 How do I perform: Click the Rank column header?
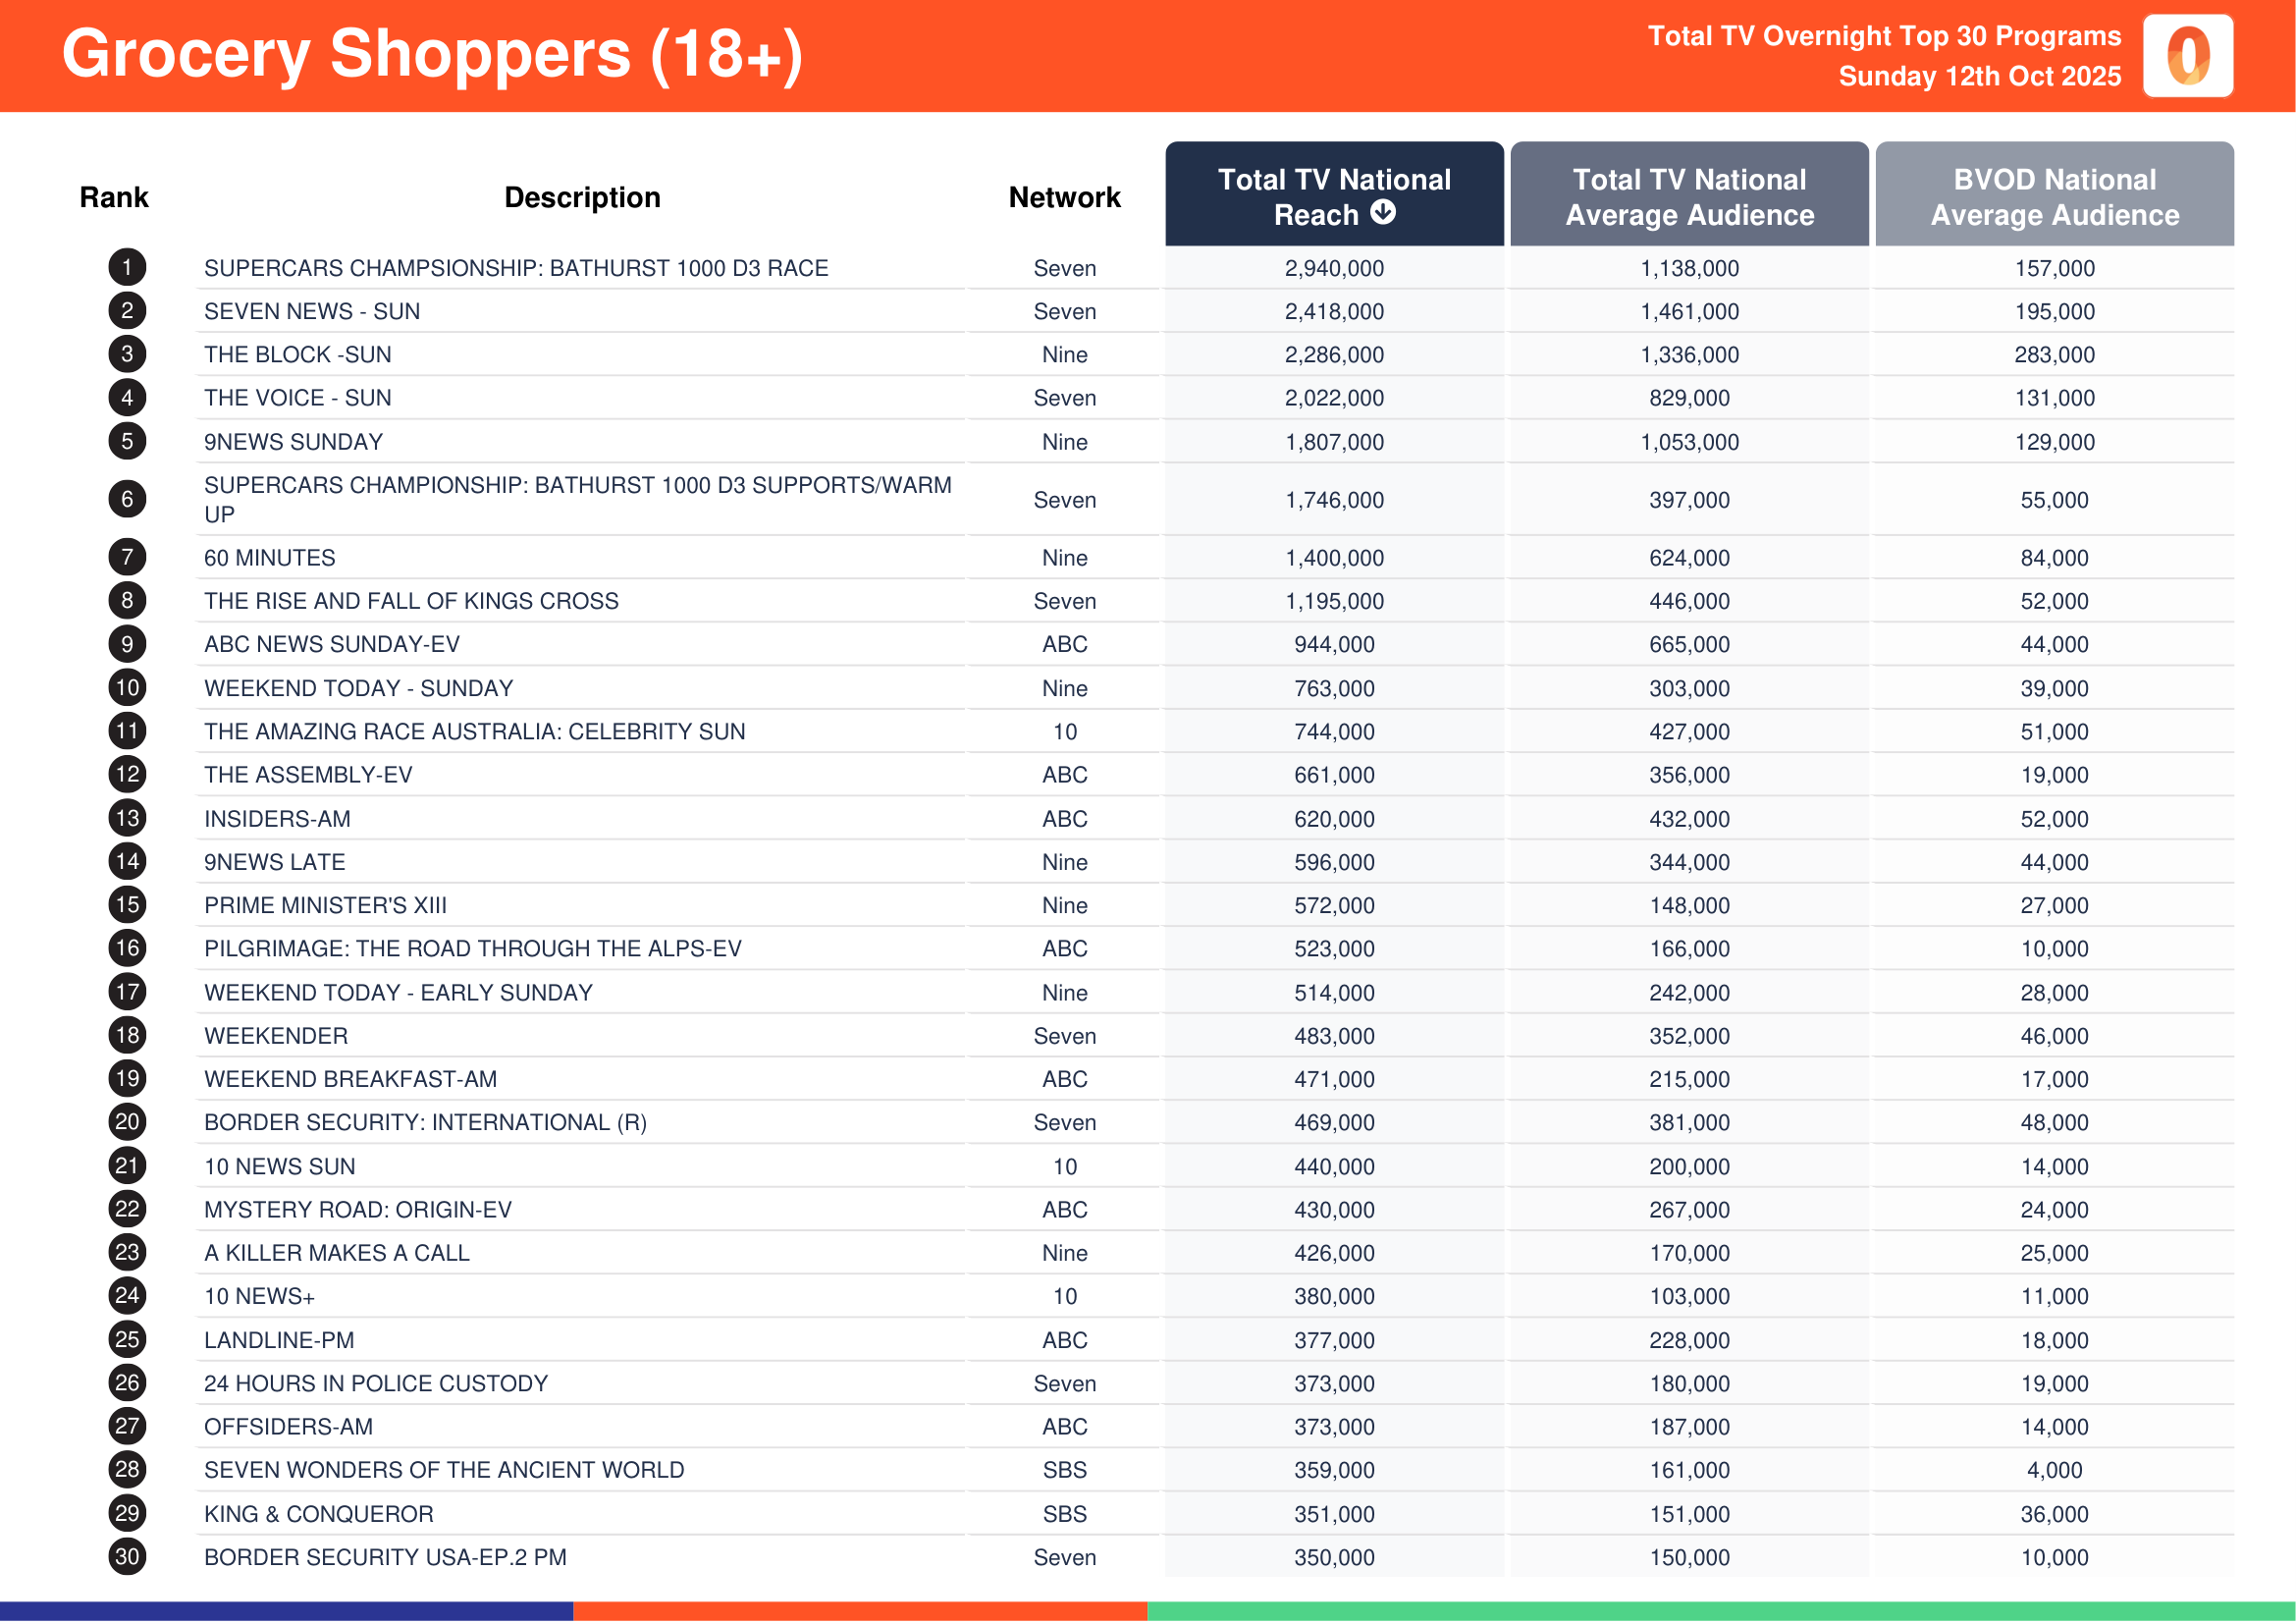click(114, 197)
